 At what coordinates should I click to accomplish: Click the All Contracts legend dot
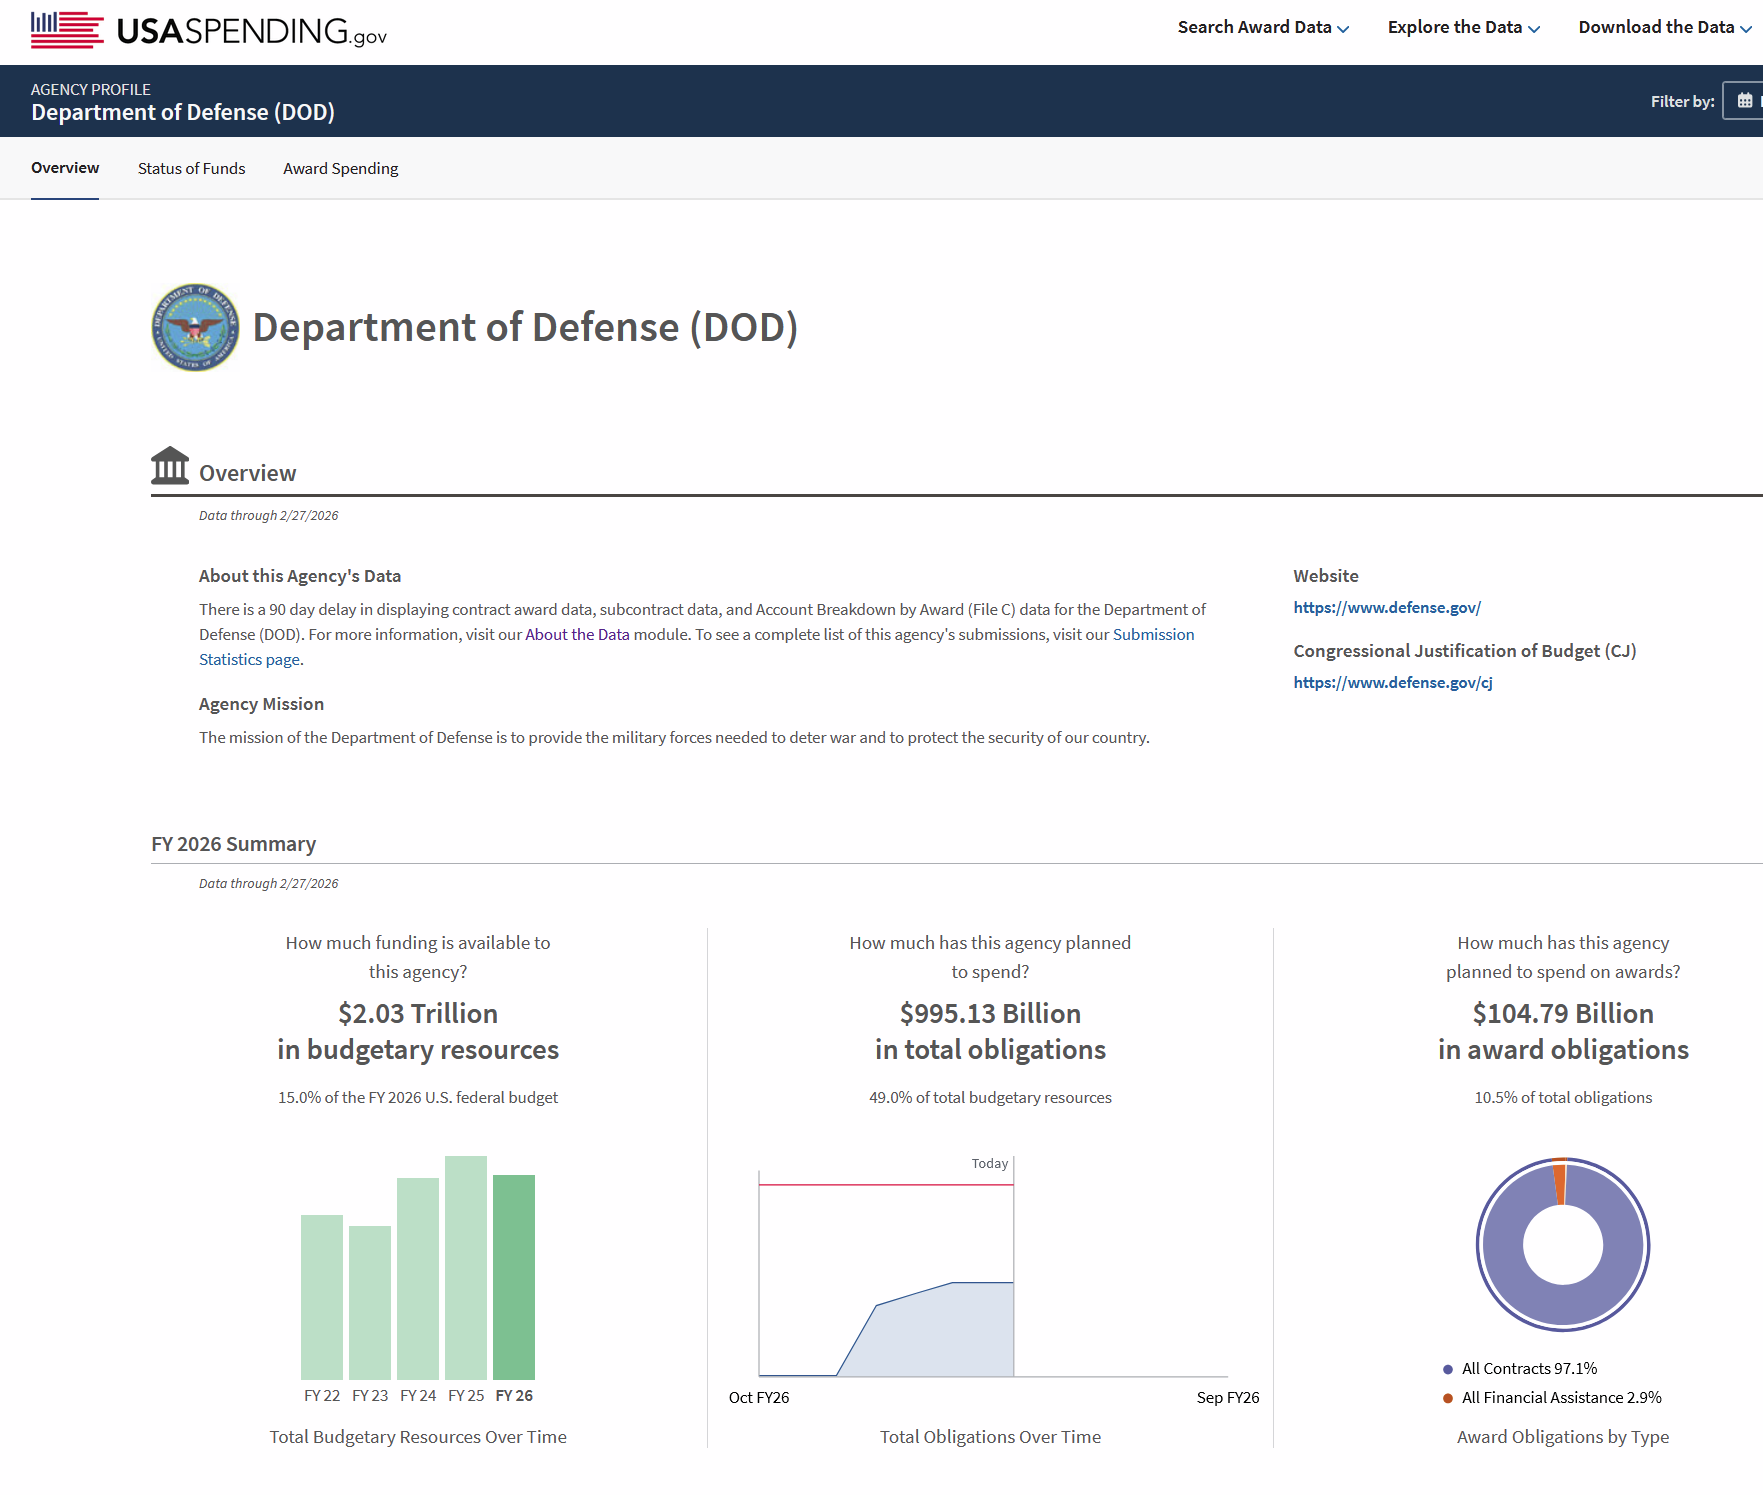pos(1447,1369)
